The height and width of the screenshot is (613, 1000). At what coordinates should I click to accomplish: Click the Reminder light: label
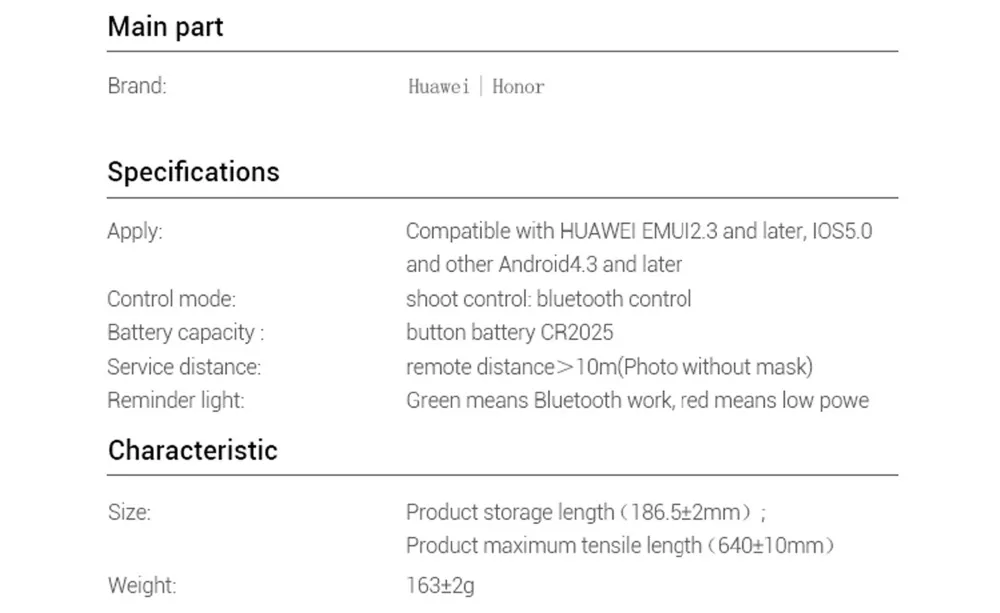click(175, 400)
